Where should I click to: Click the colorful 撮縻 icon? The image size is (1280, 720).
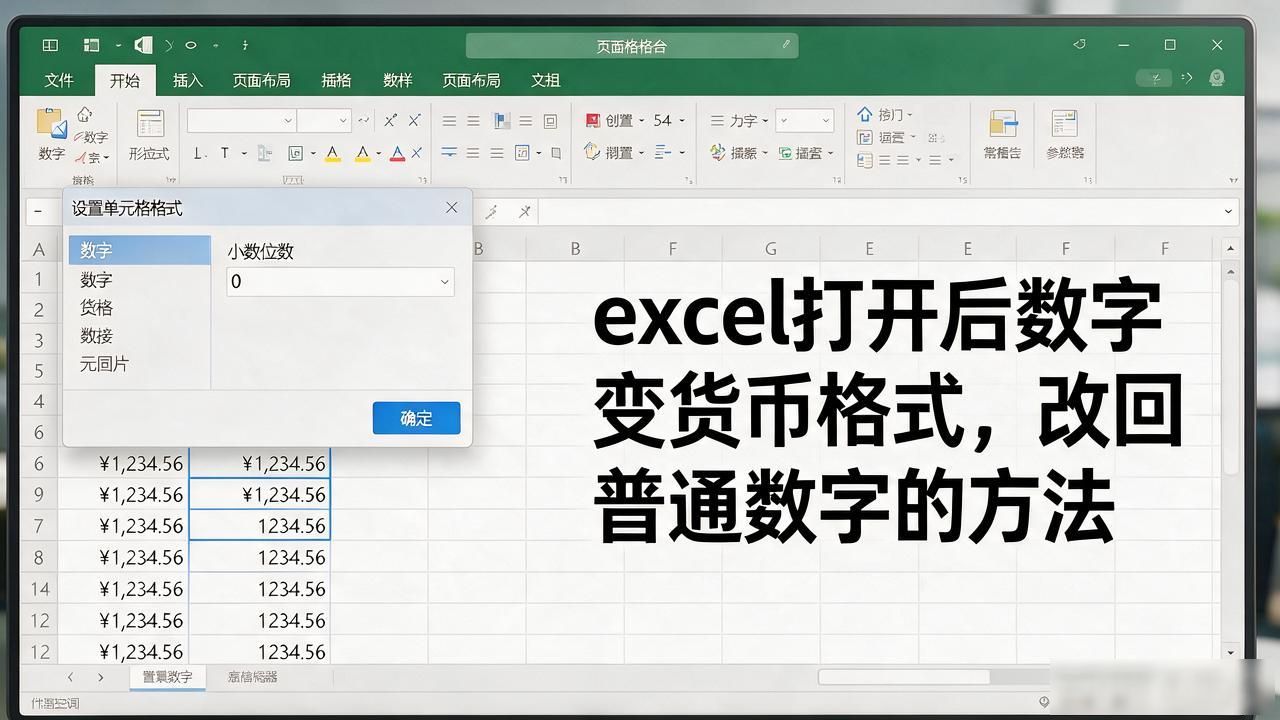click(x=718, y=152)
